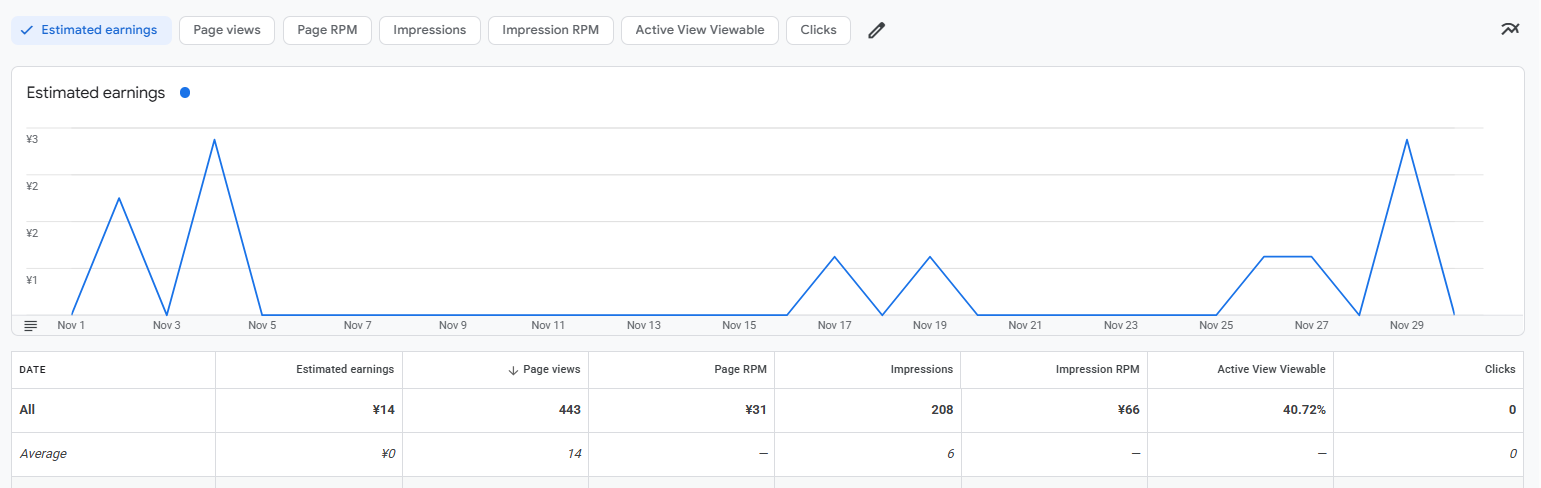Click the blue Estimated earnings legend dot
The height and width of the screenshot is (488, 1541).
[x=185, y=93]
